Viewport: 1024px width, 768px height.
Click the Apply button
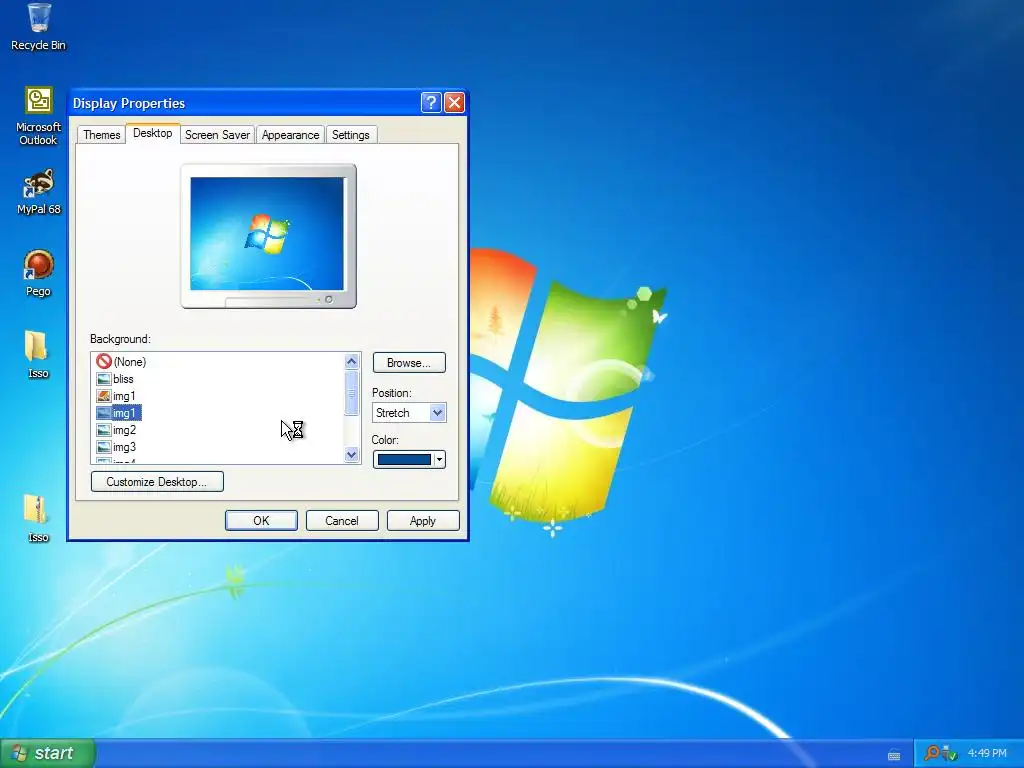[x=423, y=520]
